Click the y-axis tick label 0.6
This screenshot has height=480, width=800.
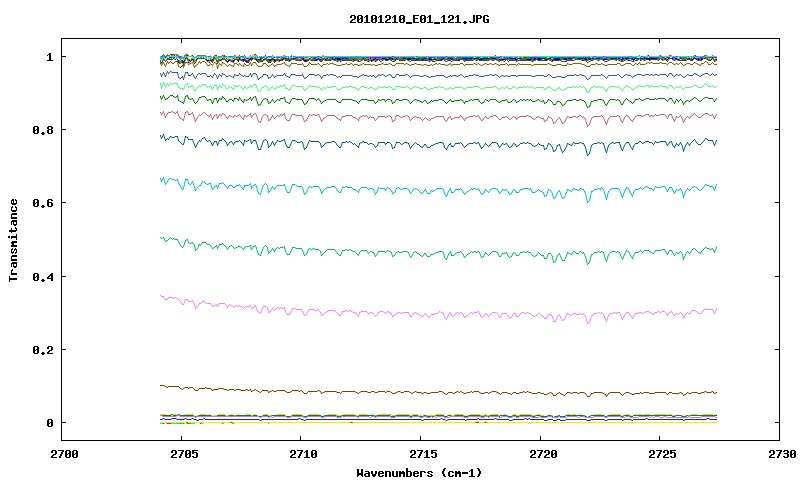click(x=43, y=203)
